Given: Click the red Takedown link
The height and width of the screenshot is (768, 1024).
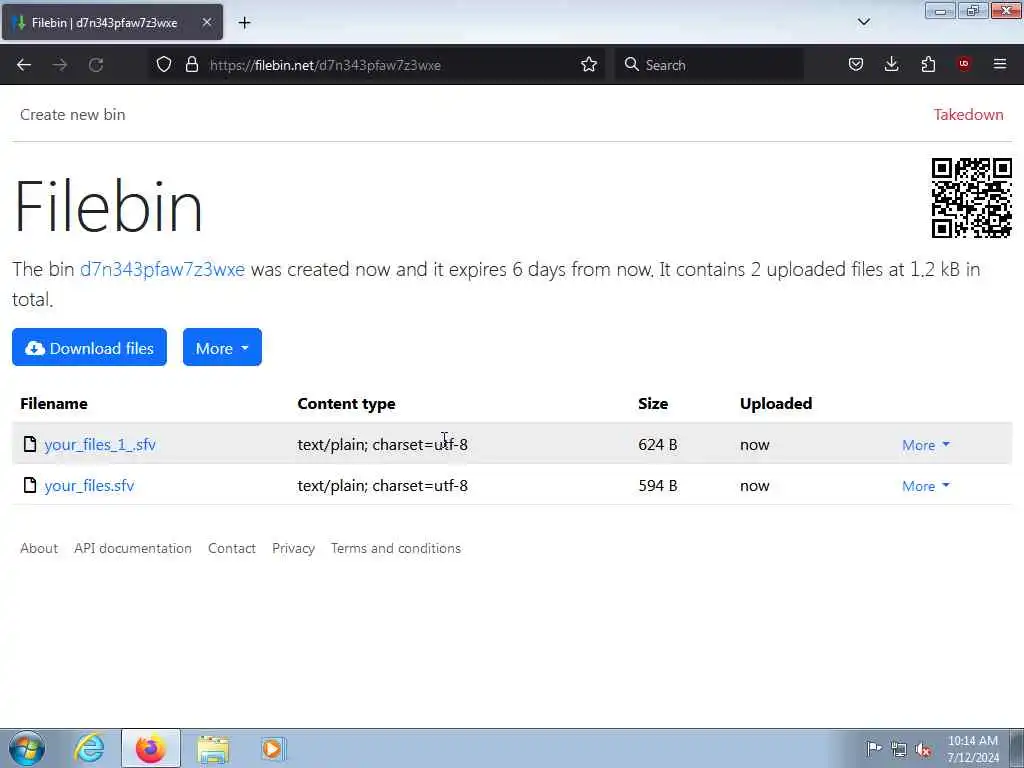Looking at the screenshot, I should 968,114.
